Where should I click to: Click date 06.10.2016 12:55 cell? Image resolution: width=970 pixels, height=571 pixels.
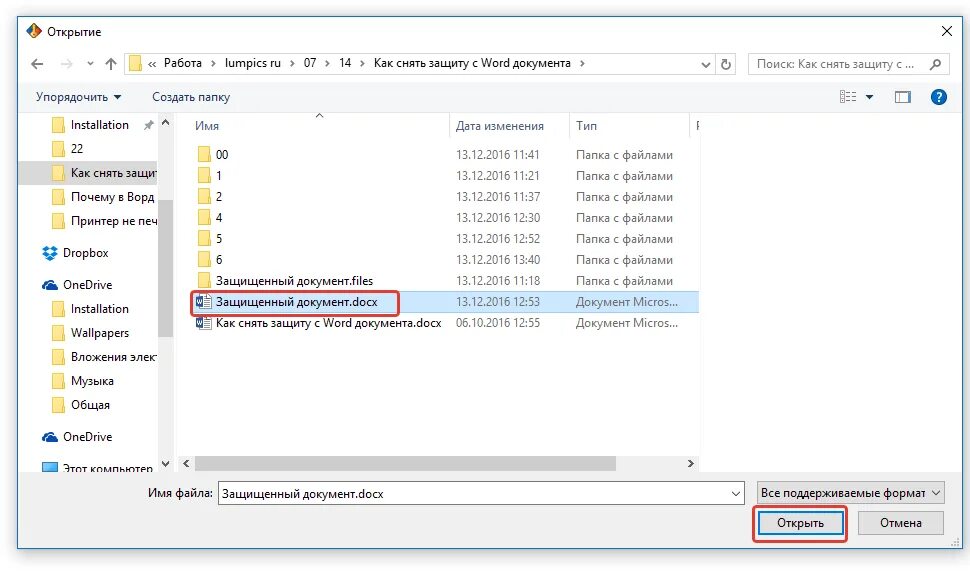pos(498,323)
